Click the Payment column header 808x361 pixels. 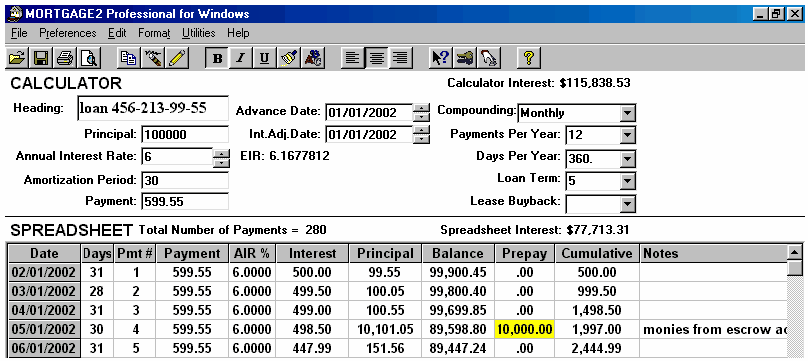point(192,253)
